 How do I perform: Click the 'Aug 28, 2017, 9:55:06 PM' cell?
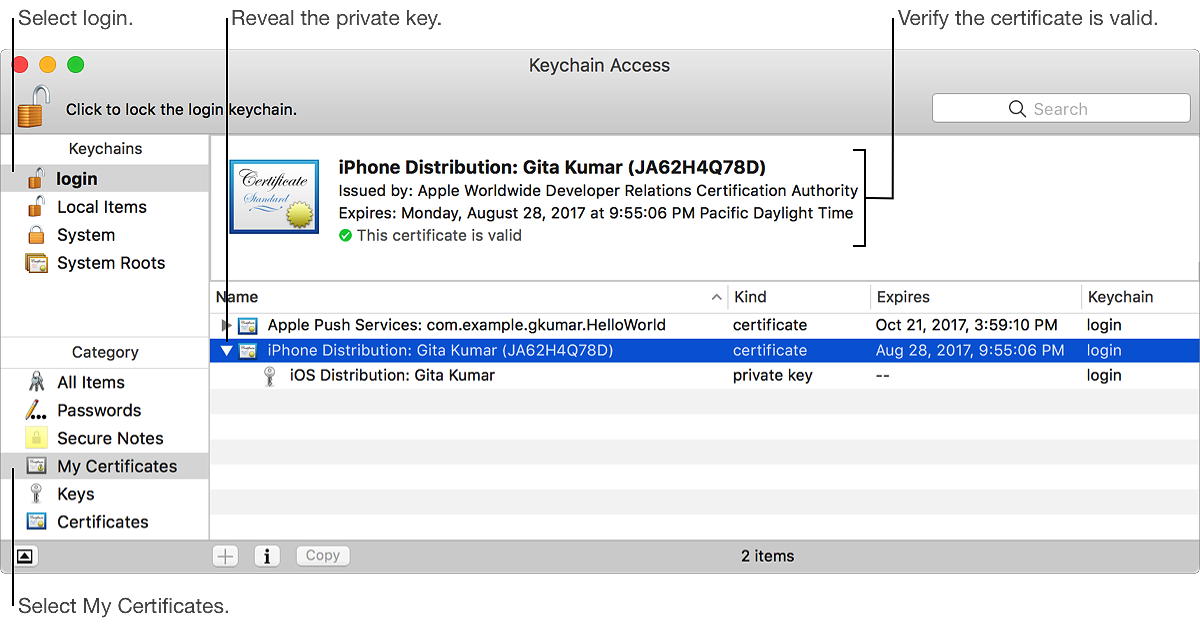(x=969, y=351)
